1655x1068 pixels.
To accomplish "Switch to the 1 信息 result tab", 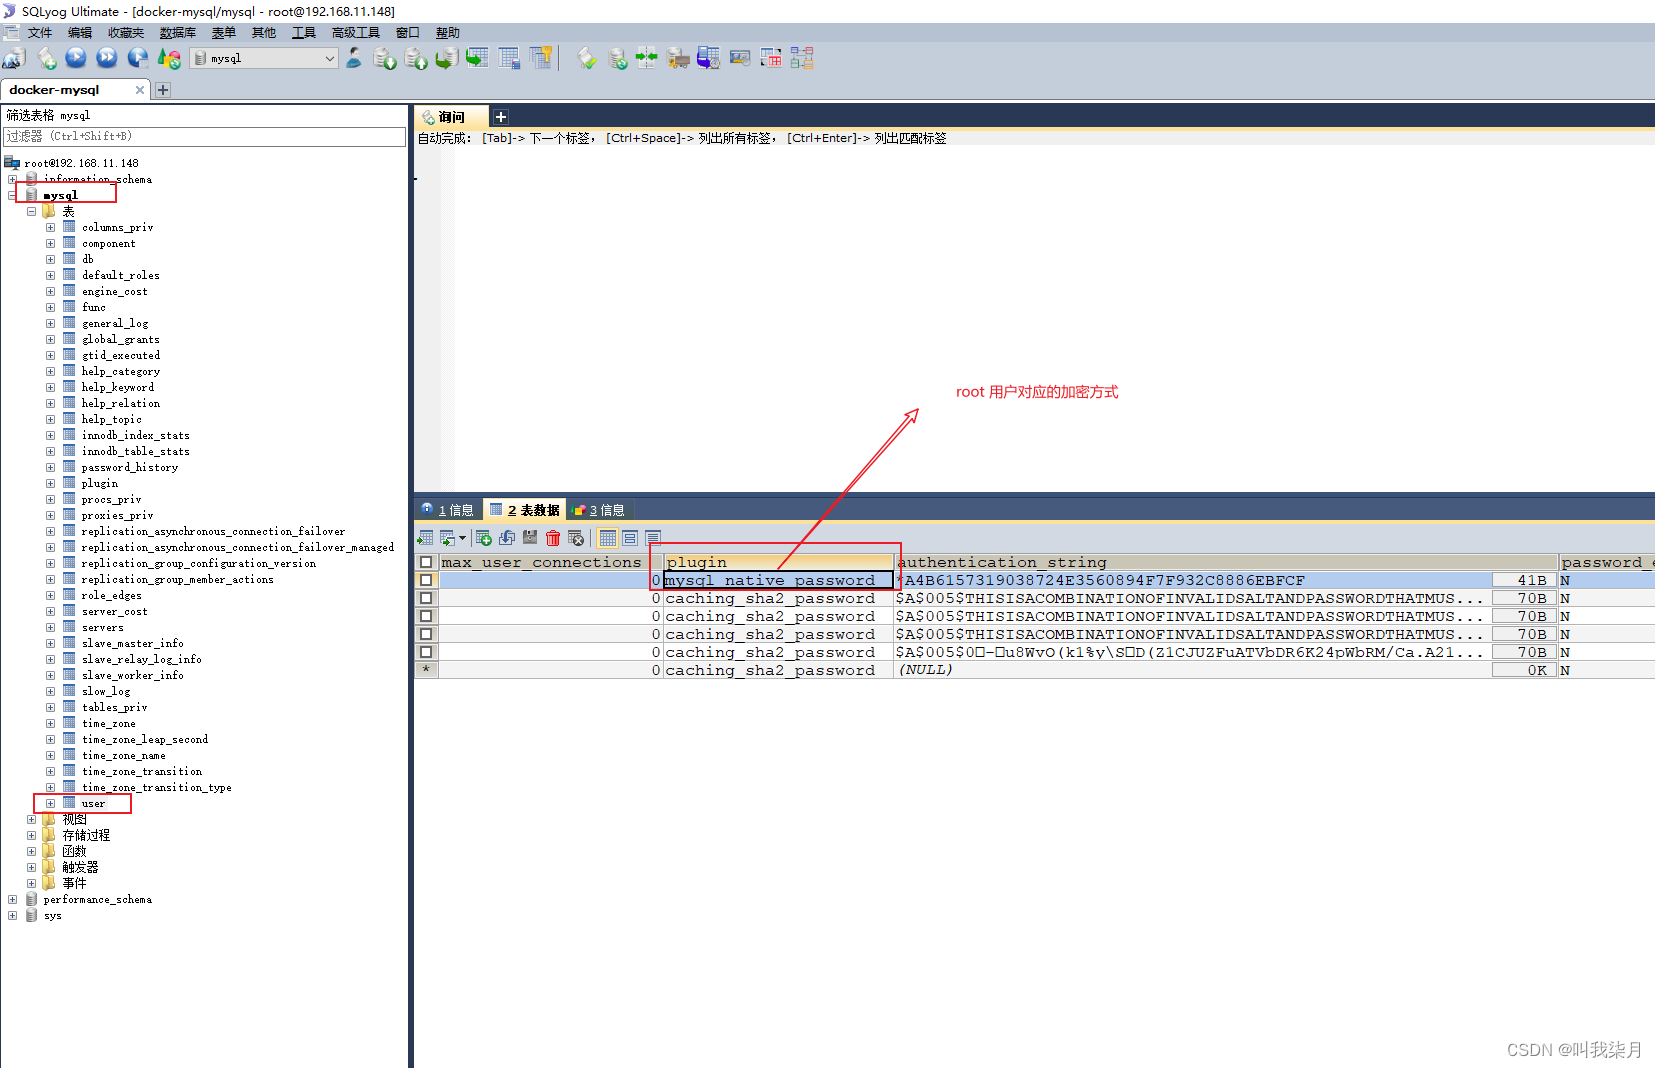I will point(448,510).
